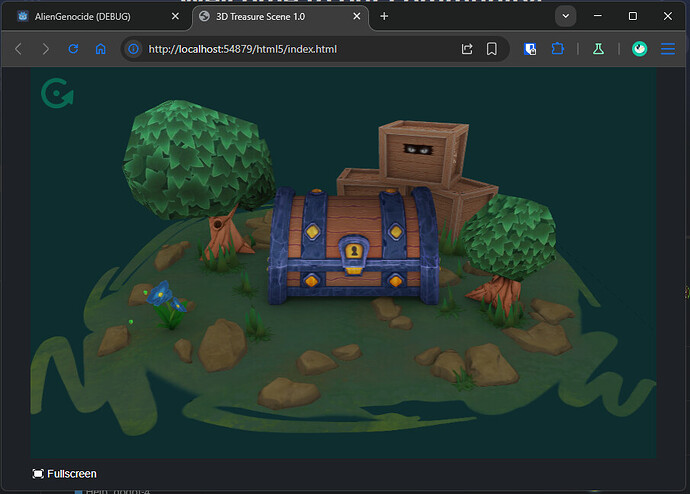Click the Fullscreen button below the scene
This screenshot has height=494, width=690.
tap(64, 473)
